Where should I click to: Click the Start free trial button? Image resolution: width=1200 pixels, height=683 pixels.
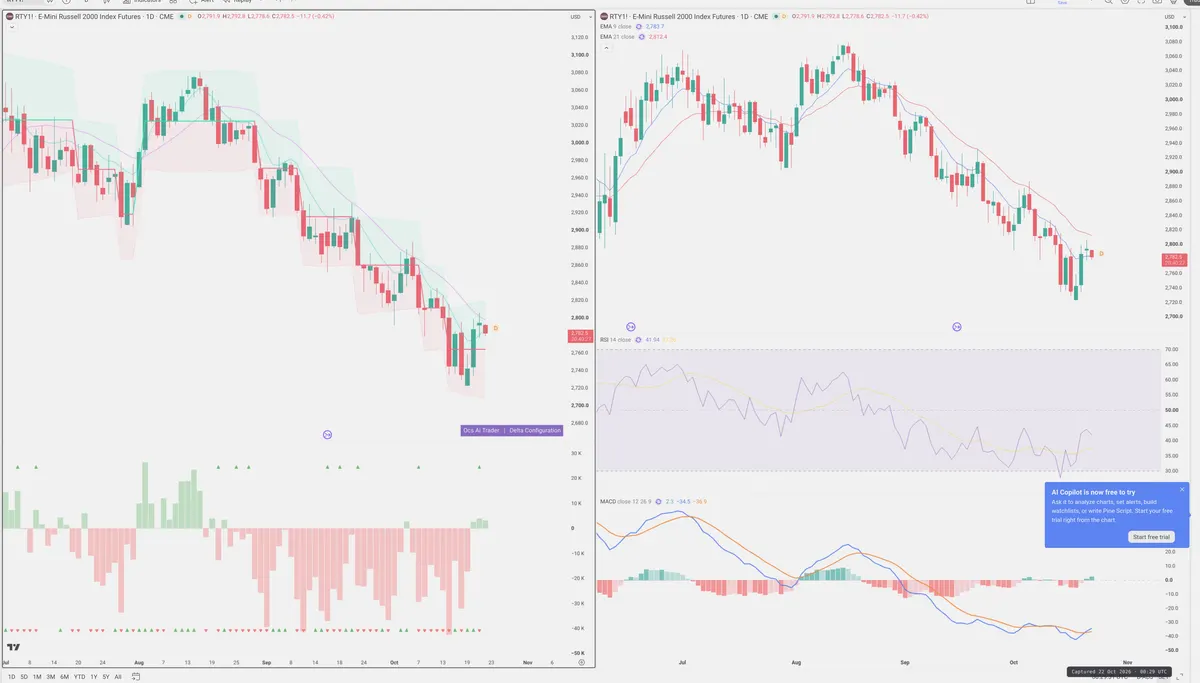tap(1151, 537)
